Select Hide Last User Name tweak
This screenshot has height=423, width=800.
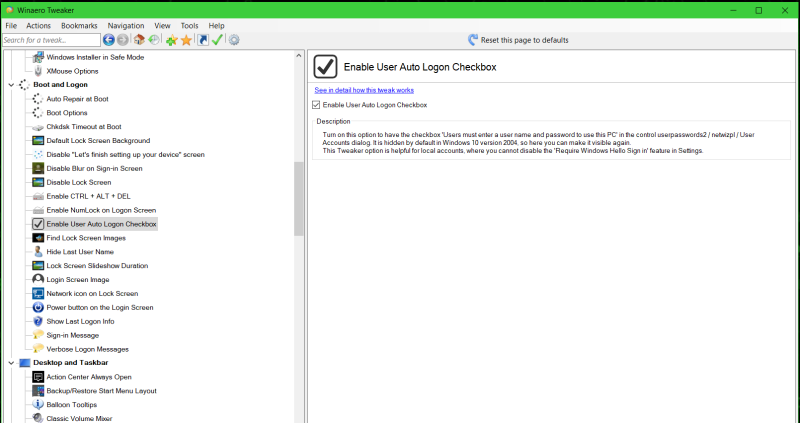tap(80, 252)
